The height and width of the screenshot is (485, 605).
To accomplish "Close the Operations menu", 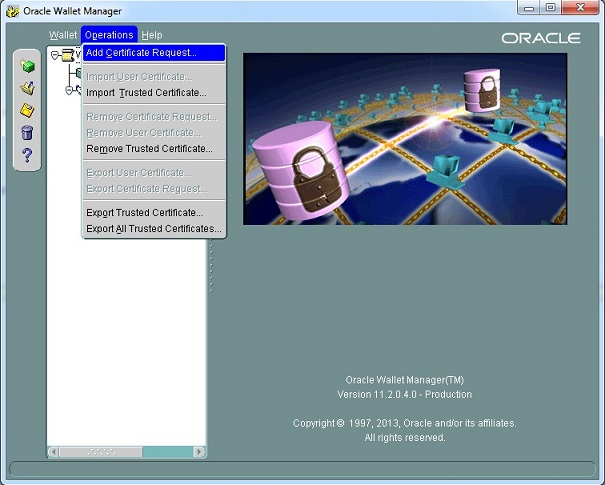I will tap(109, 35).
